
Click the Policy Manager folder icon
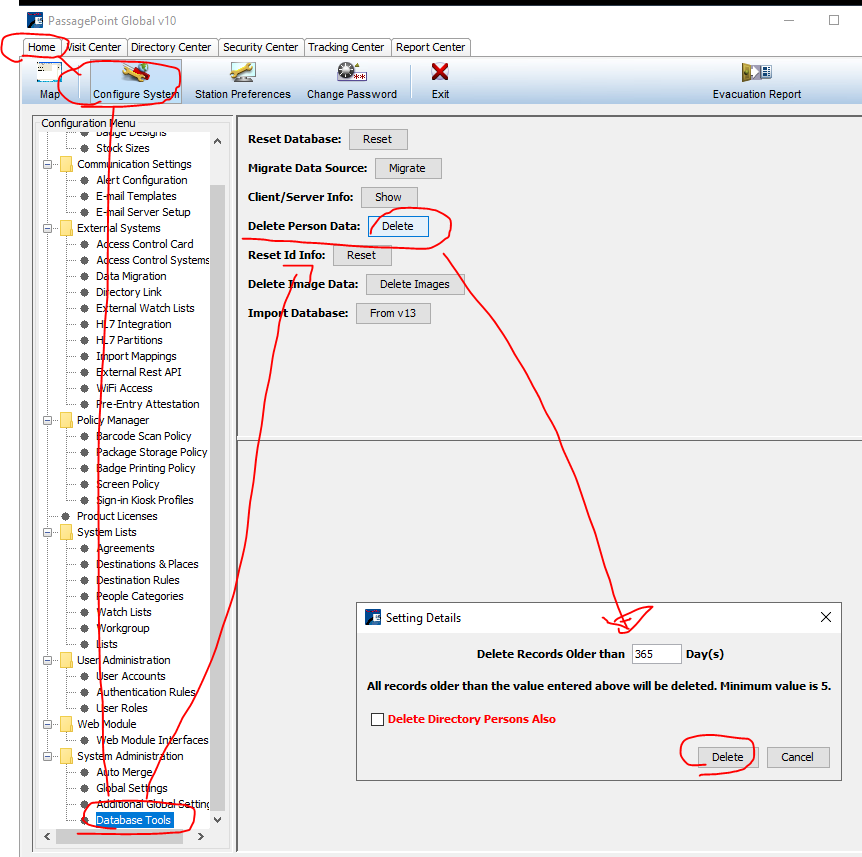[x=67, y=420]
